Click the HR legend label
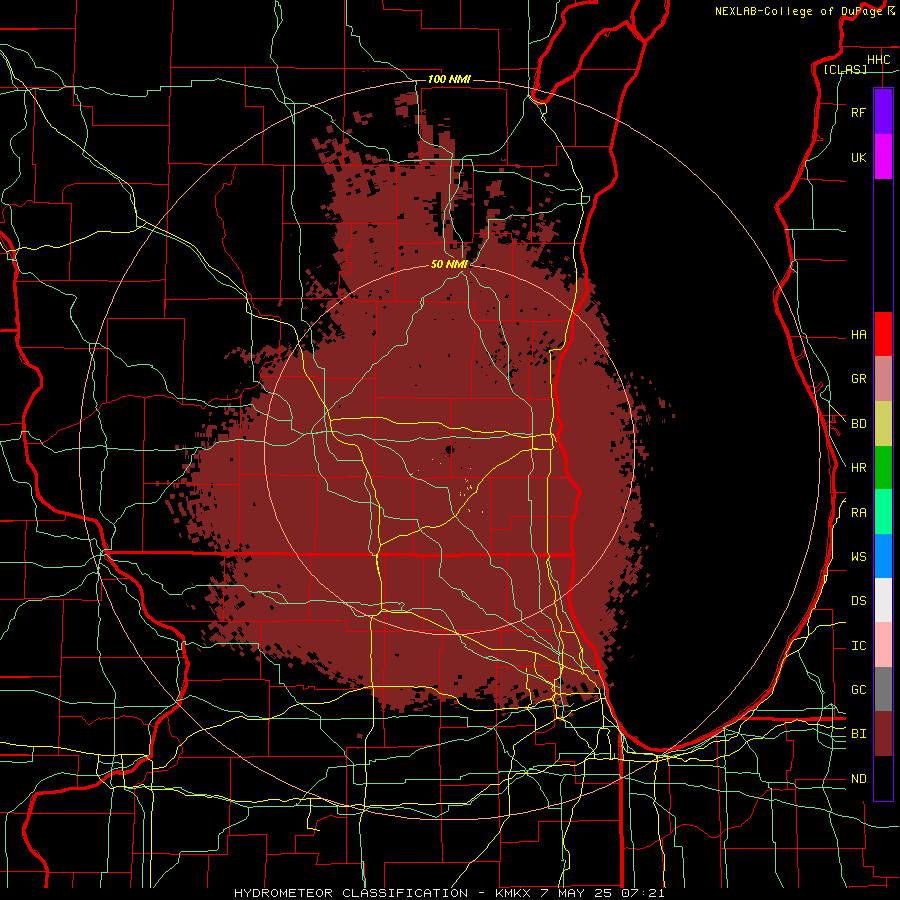Image resolution: width=900 pixels, height=900 pixels. pyautogui.click(x=858, y=468)
